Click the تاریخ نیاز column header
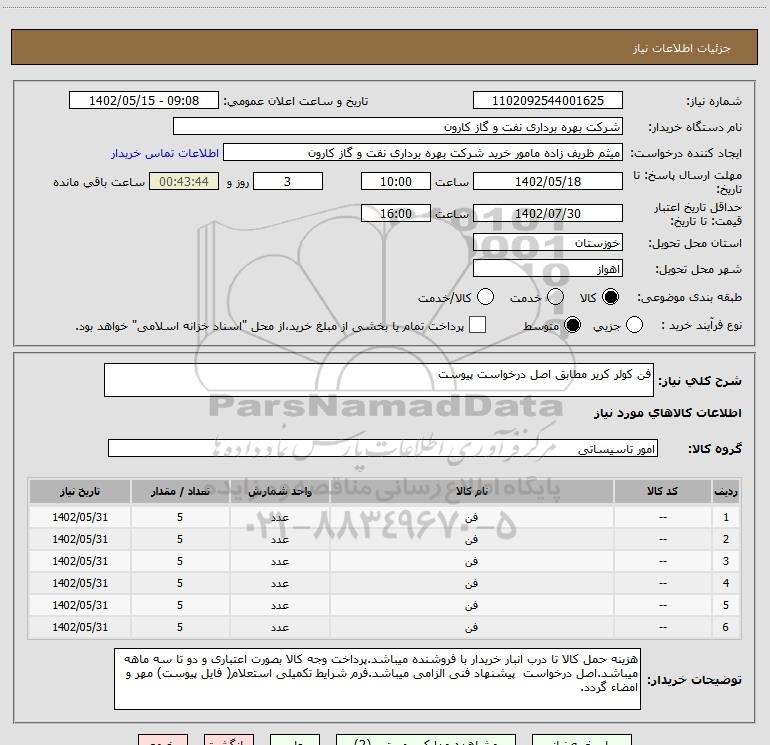 click(x=80, y=491)
